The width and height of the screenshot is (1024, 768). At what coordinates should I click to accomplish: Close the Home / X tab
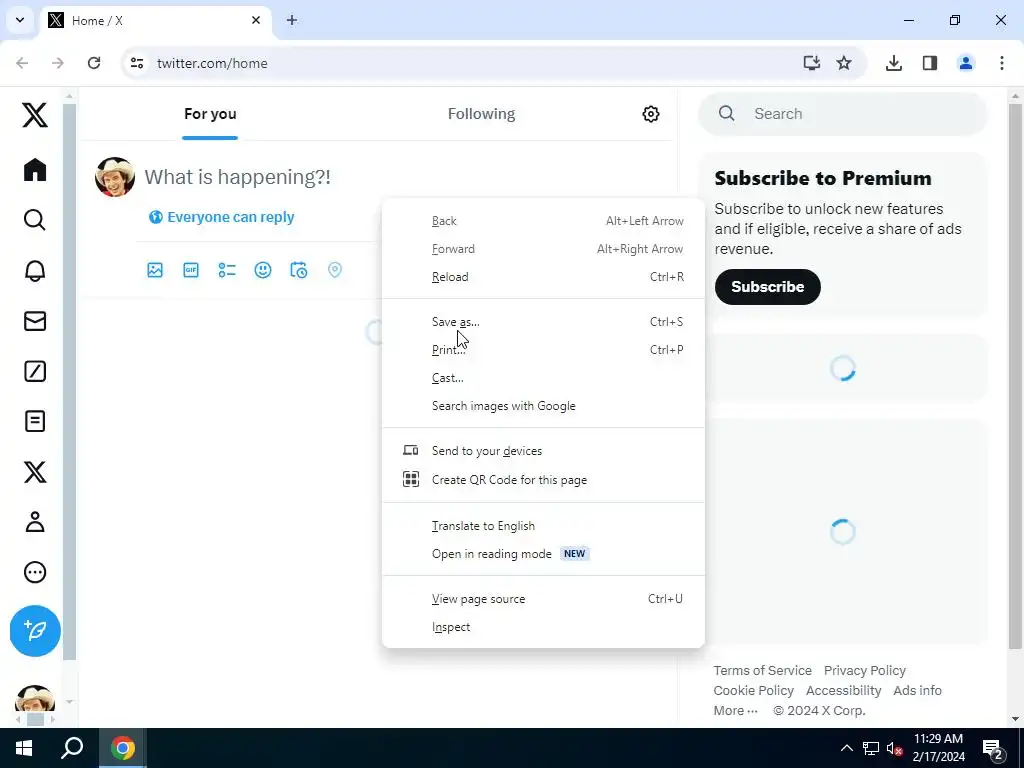[256, 20]
